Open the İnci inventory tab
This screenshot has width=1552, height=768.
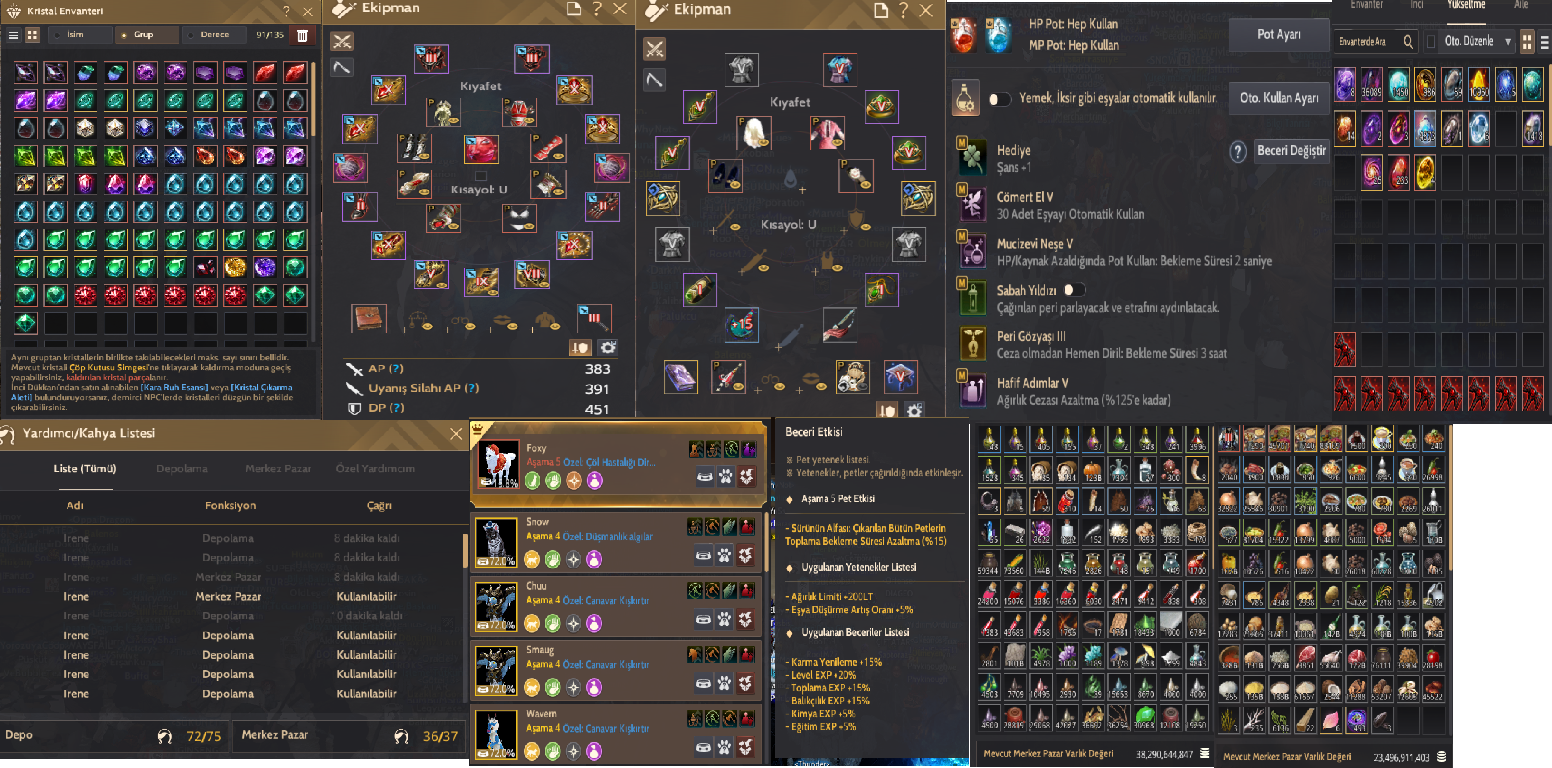(1419, 5)
